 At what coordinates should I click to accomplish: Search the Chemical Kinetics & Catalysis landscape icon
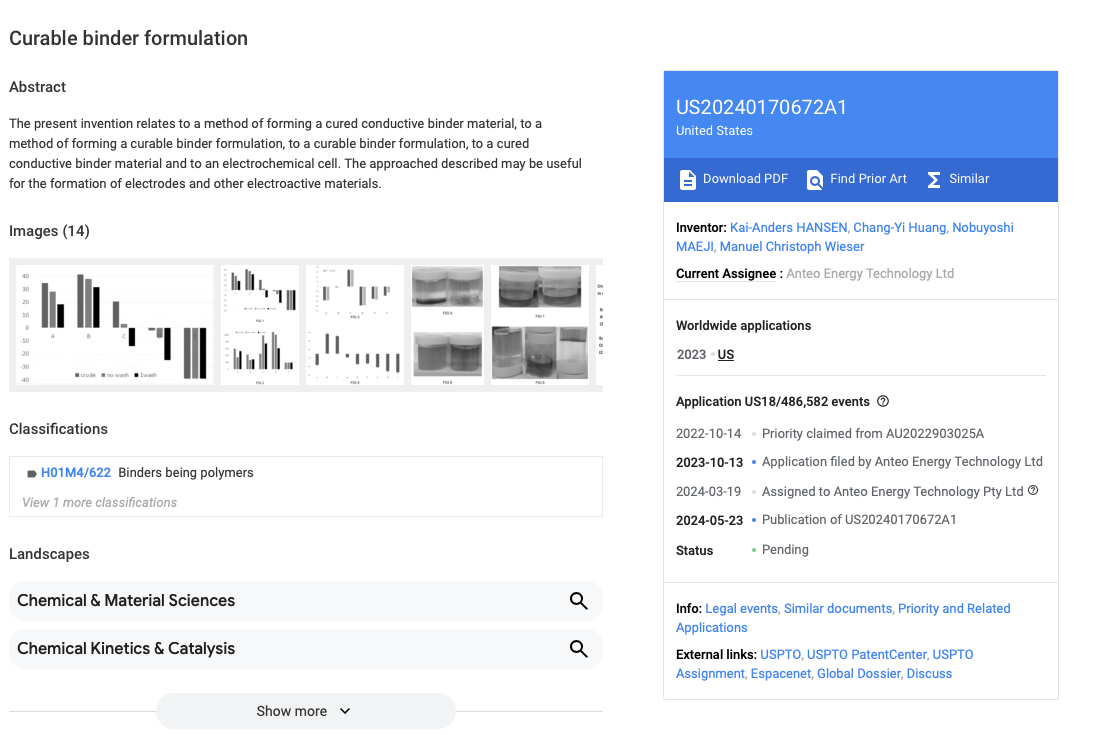click(x=579, y=649)
